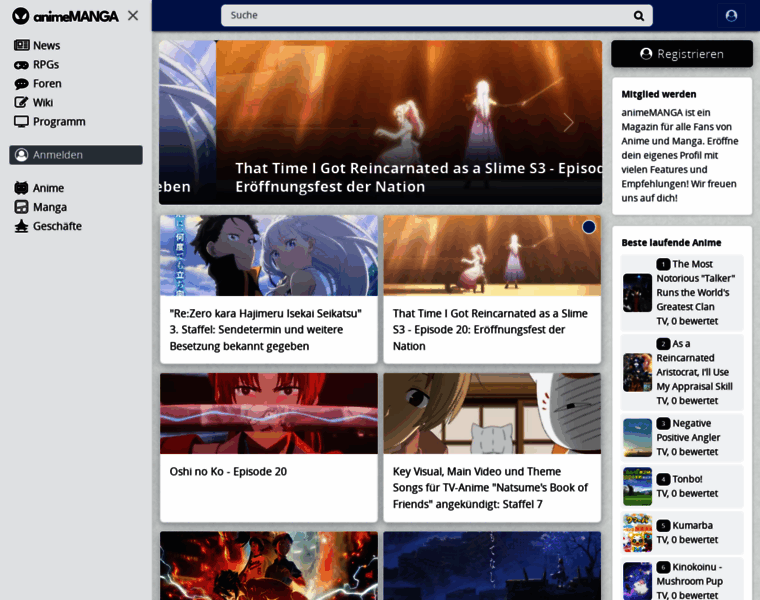The height and width of the screenshot is (600, 760).
Task: Open the Programm monitor icon
Action: [21, 122]
